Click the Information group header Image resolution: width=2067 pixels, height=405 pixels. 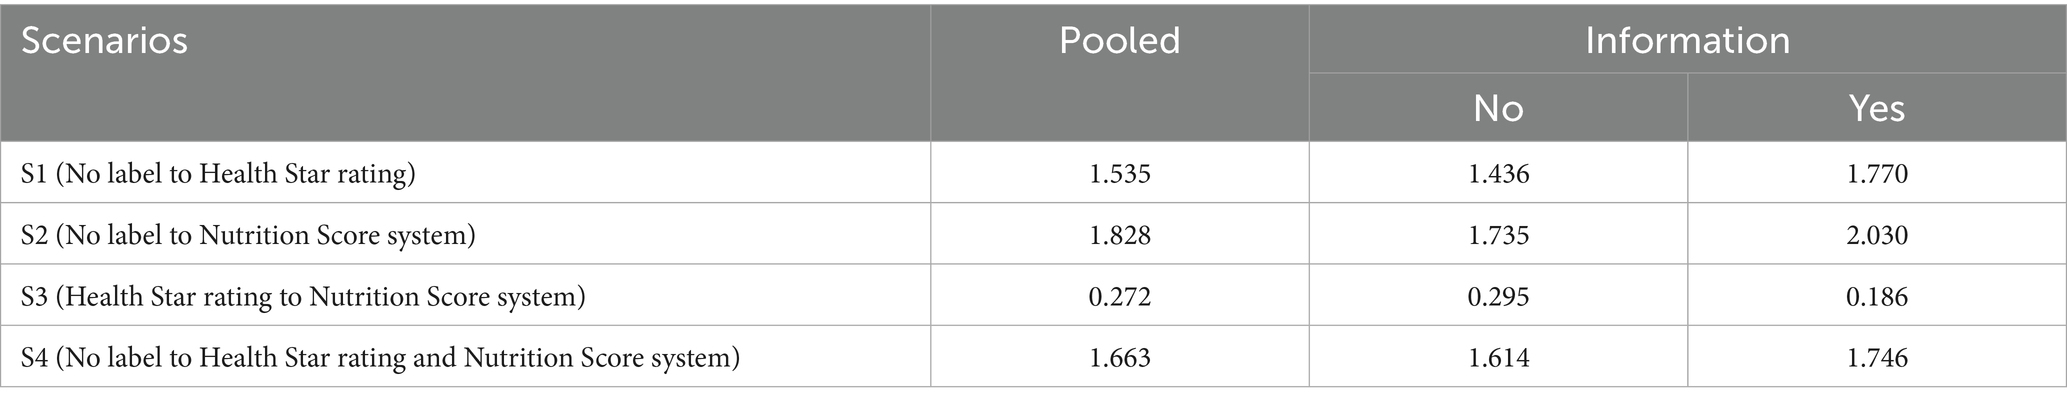[1687, 41]
